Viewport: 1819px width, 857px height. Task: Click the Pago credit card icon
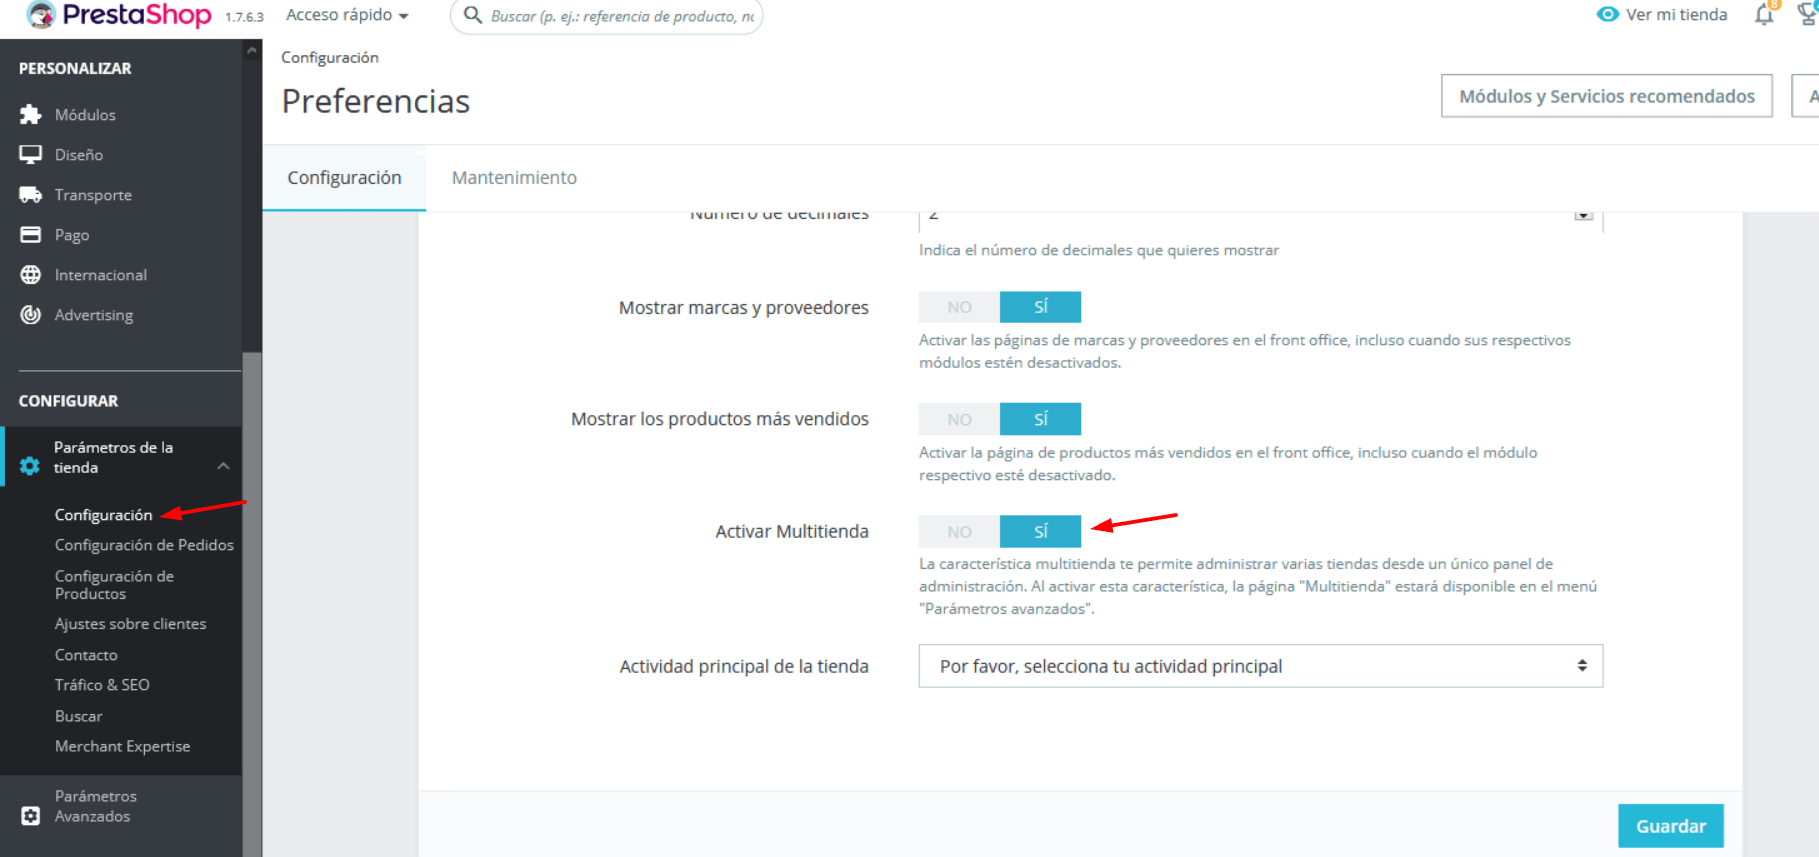31,235
